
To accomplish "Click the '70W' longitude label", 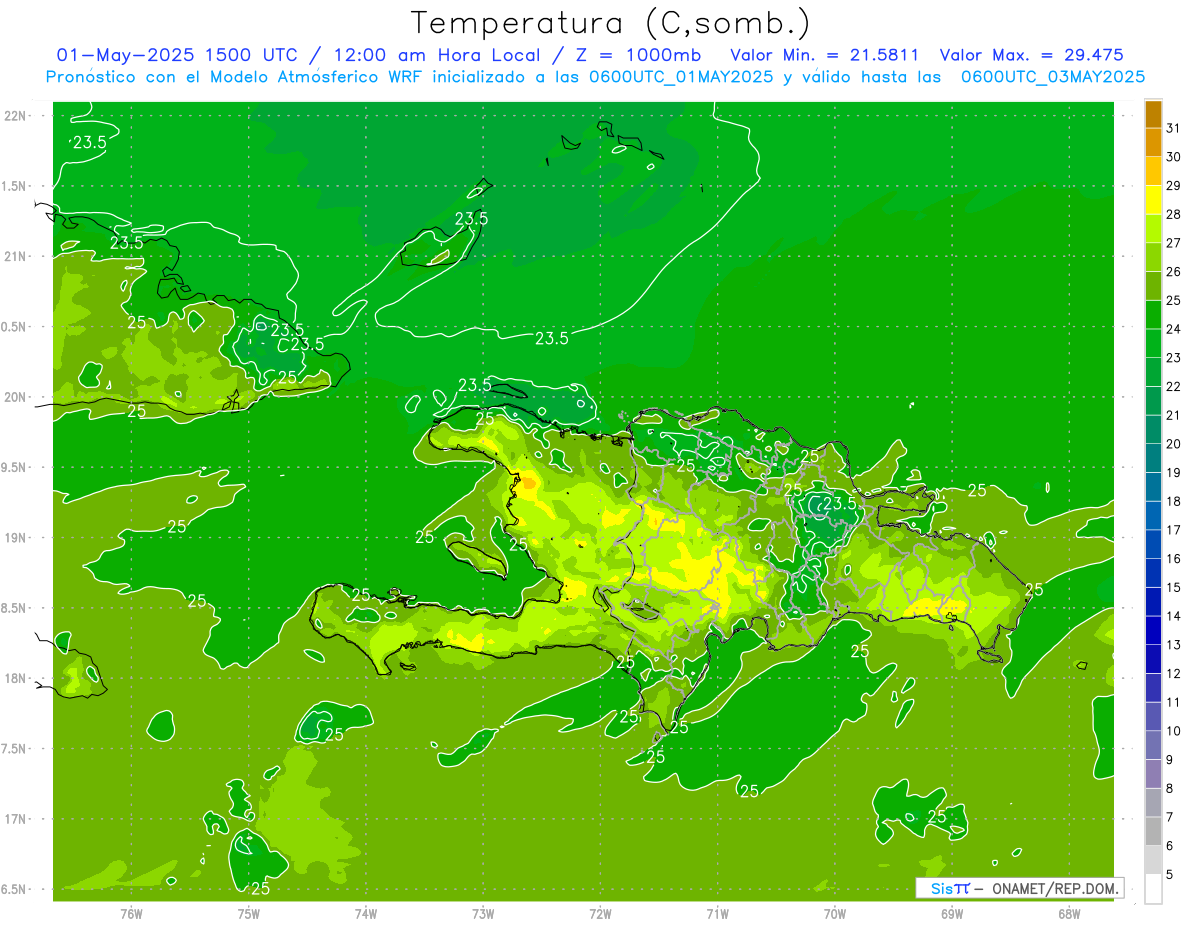I will pos(835,913).
